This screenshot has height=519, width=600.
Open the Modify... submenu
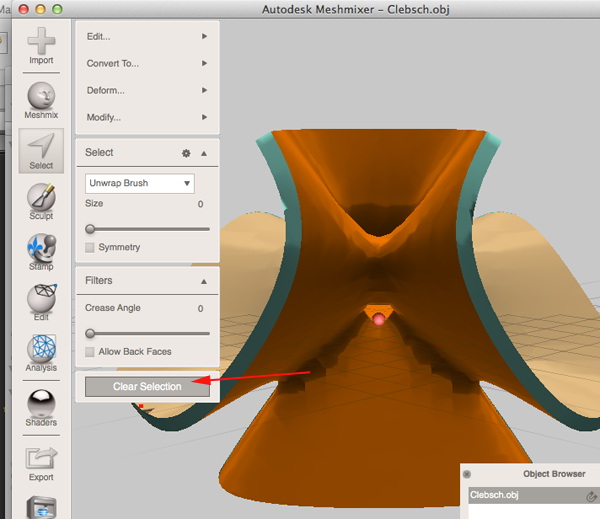click(147, 117)
